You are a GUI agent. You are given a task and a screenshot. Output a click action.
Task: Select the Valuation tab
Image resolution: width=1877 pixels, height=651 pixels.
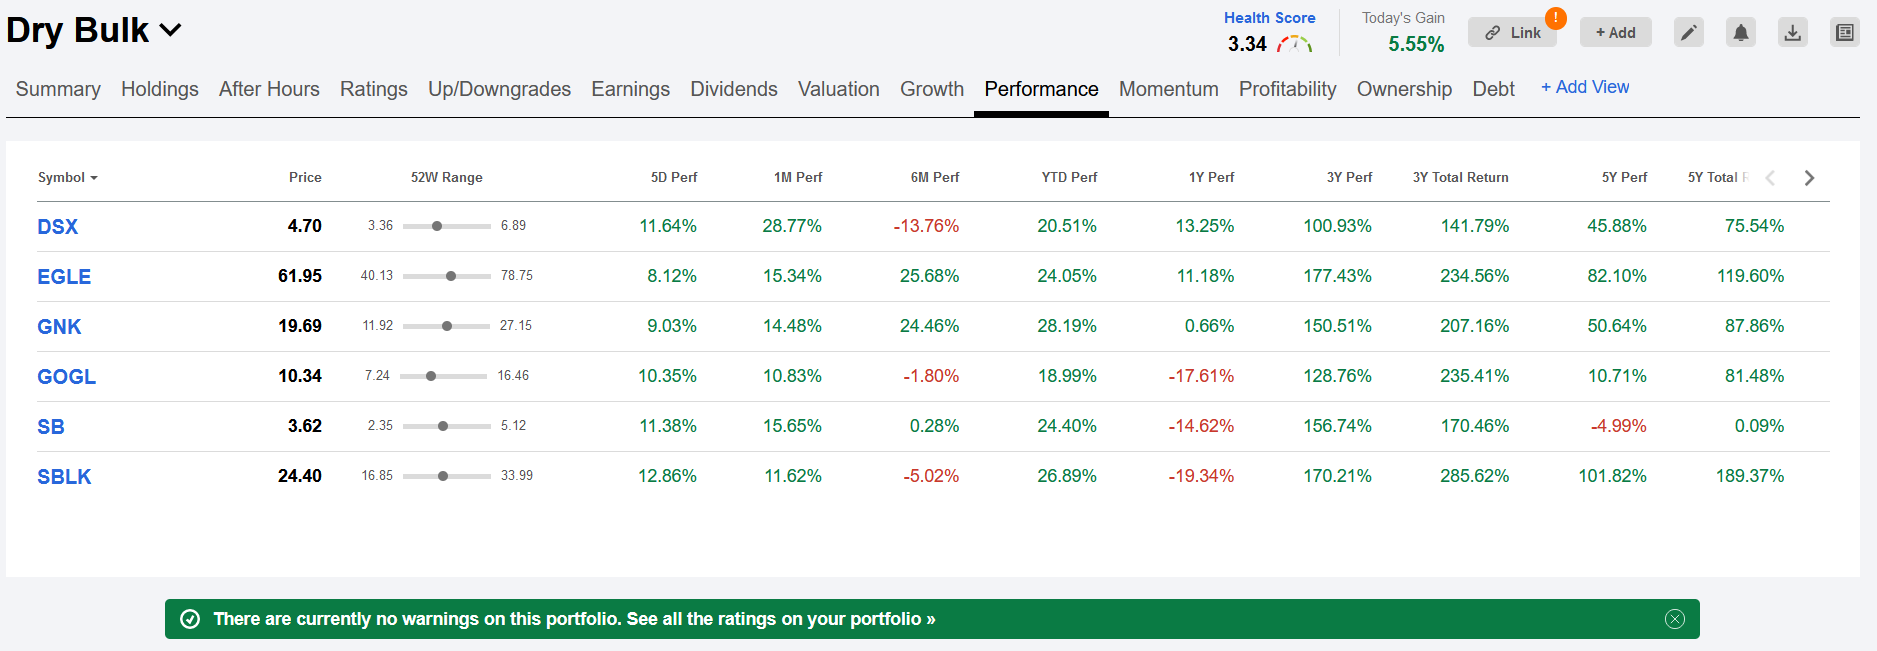[838, 89]
